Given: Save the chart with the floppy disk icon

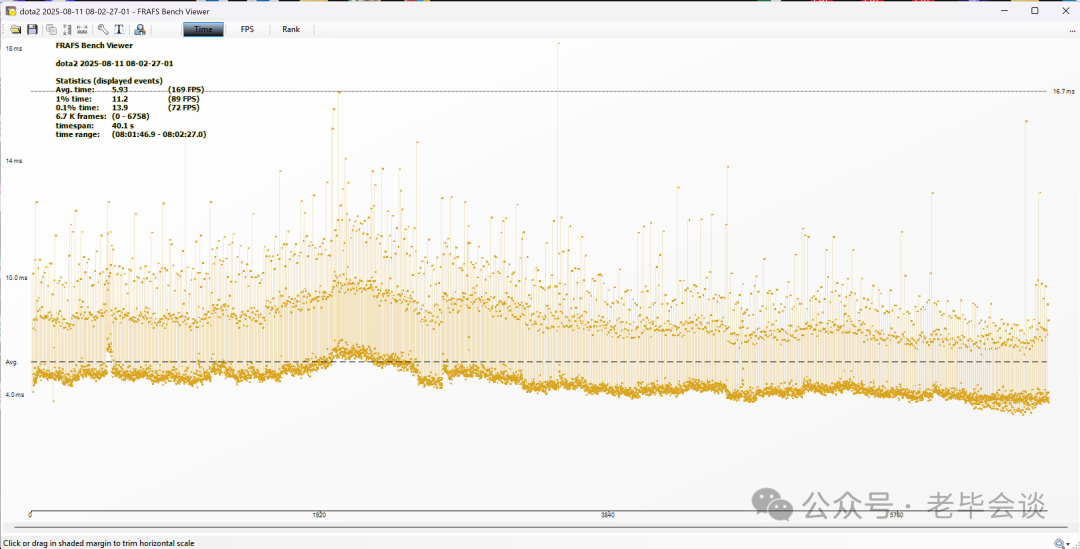Looking at the screenshot, I should click(x=32, y=30).
